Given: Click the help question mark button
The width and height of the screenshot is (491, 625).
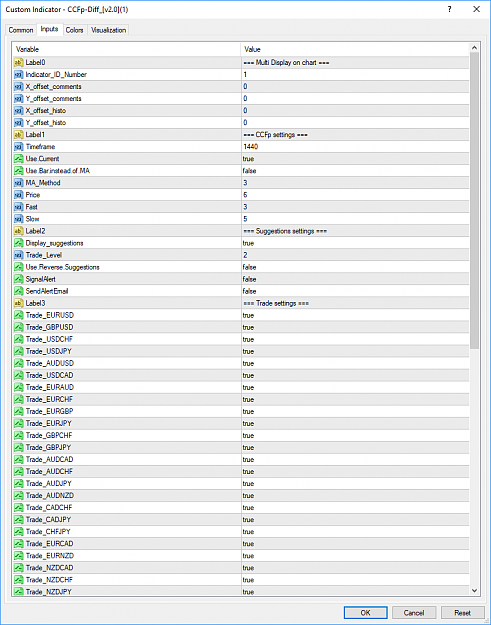Looking at the screenshot, I should 450,9.
